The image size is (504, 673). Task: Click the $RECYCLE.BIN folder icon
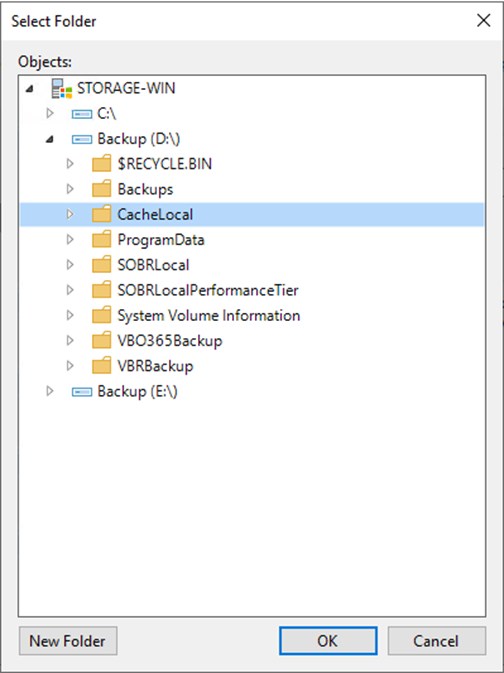(102, 164)
